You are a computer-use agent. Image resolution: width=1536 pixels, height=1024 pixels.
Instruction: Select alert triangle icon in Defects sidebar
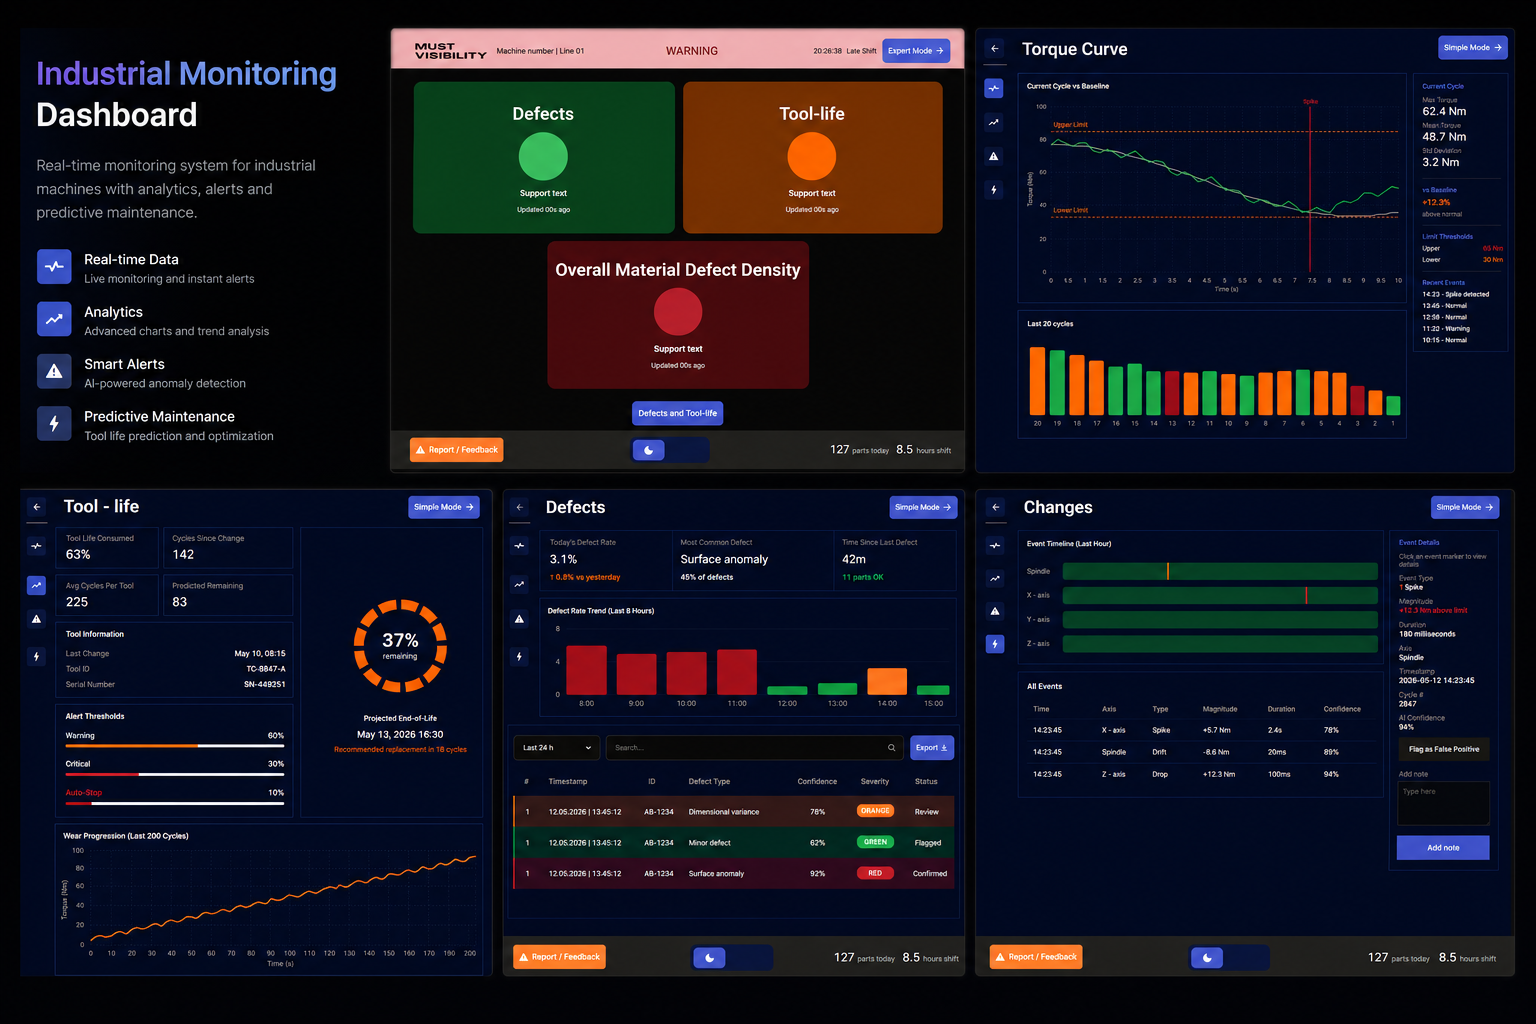click(x=519, y=619)
